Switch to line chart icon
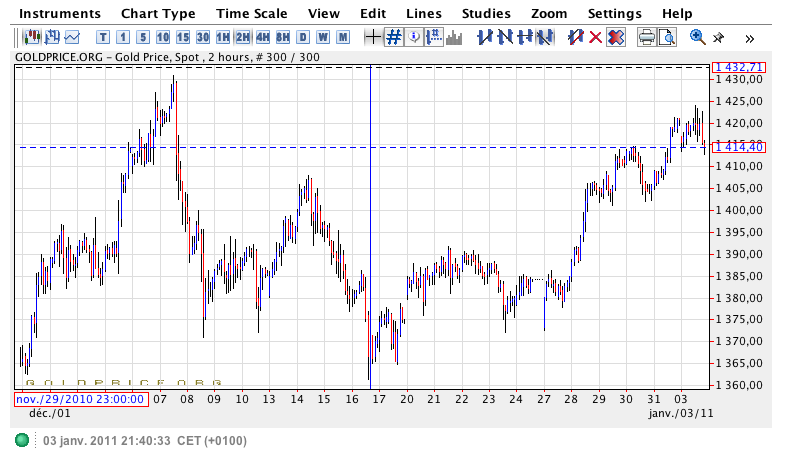Viewport: 796px width, 453px height. pos(72,38)
